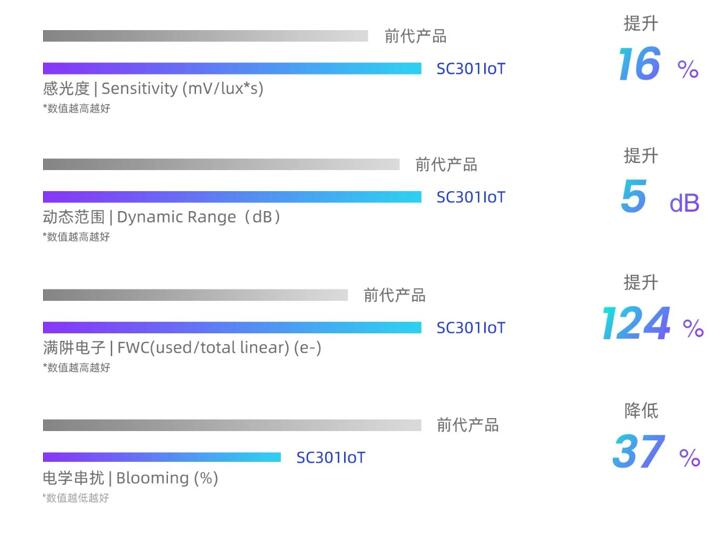Click the SC301IoT gradient bar for FWC
725x540 pixels.
[232, 327]
